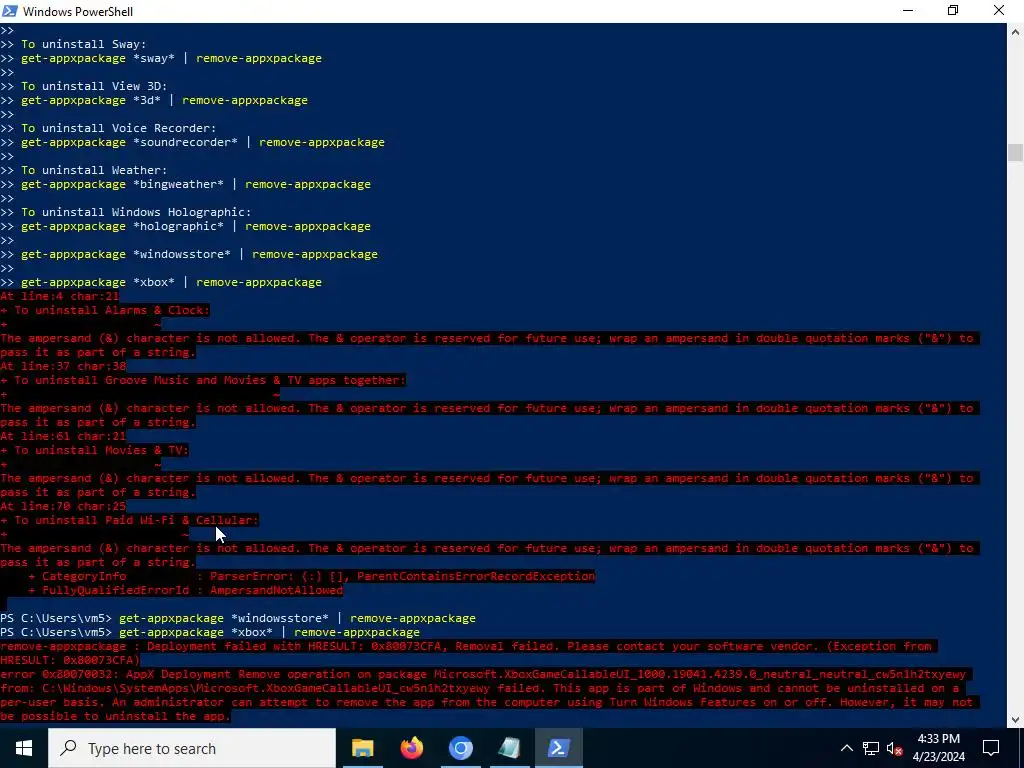Click the window title 'Windows PowerShell'
The width and height of the screenshot is (1024, 768).
pyautogui.click(x=78, y=12)
